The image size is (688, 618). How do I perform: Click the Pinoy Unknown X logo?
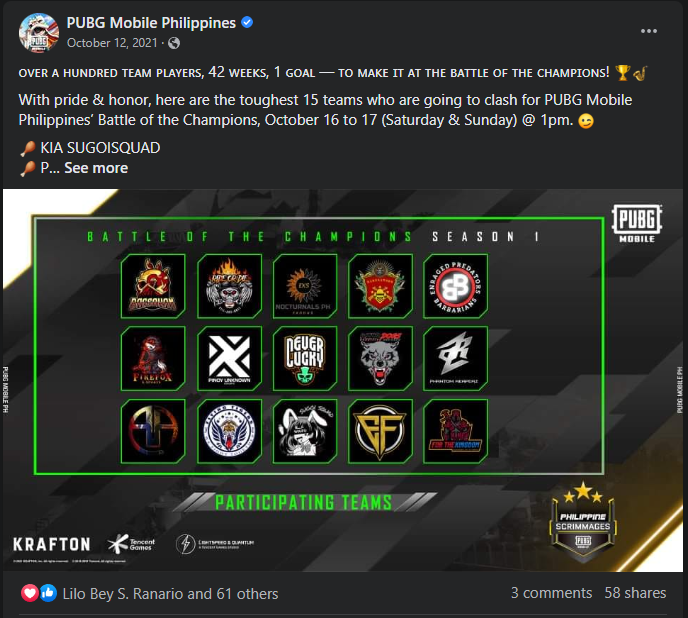point(229,359)
